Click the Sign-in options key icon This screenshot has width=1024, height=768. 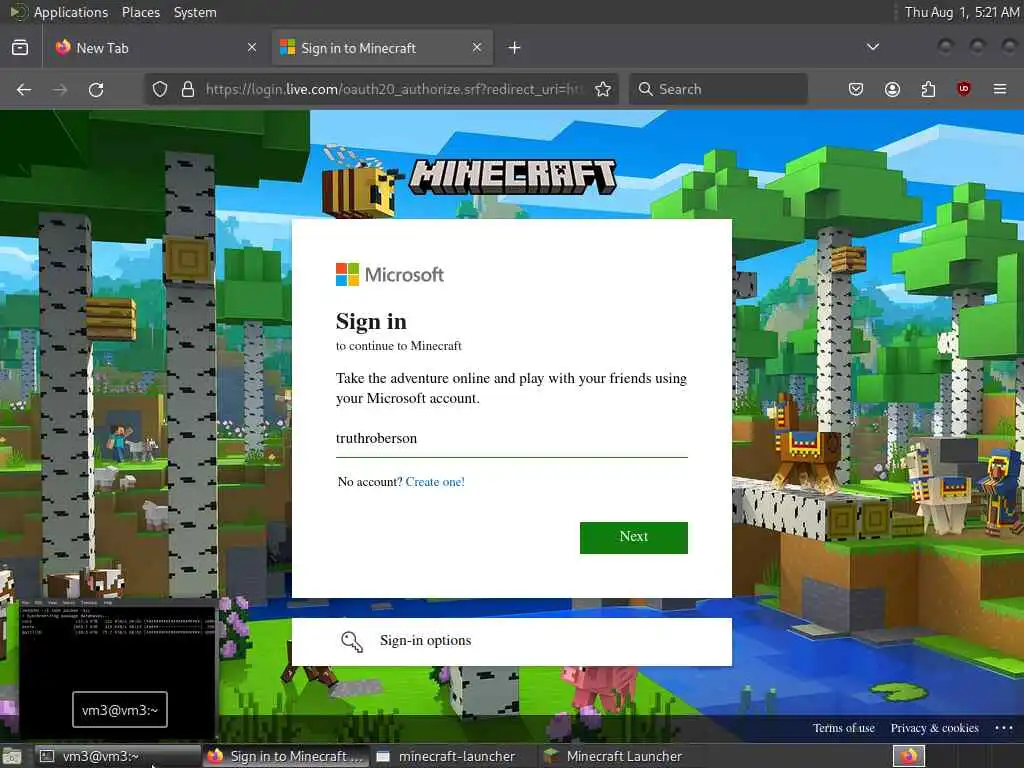[352, 641]
